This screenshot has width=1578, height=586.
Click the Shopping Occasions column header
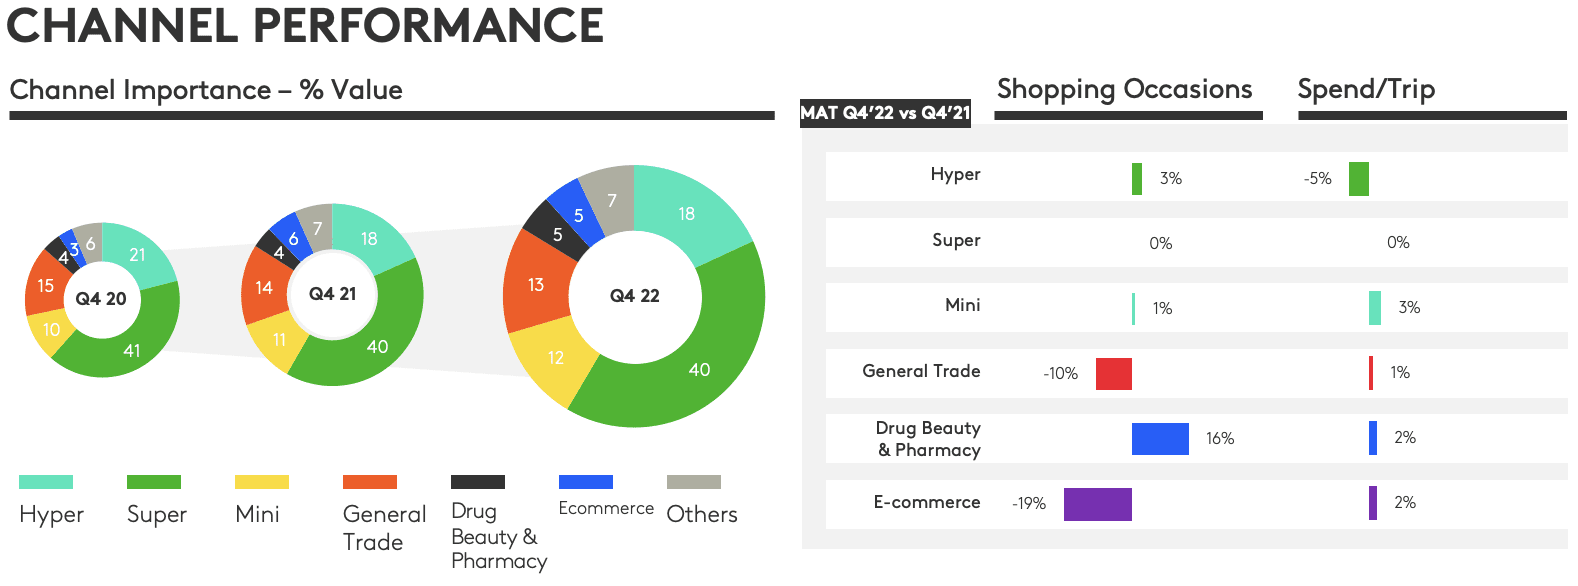pyautogui.click(x=1125, y=89)
